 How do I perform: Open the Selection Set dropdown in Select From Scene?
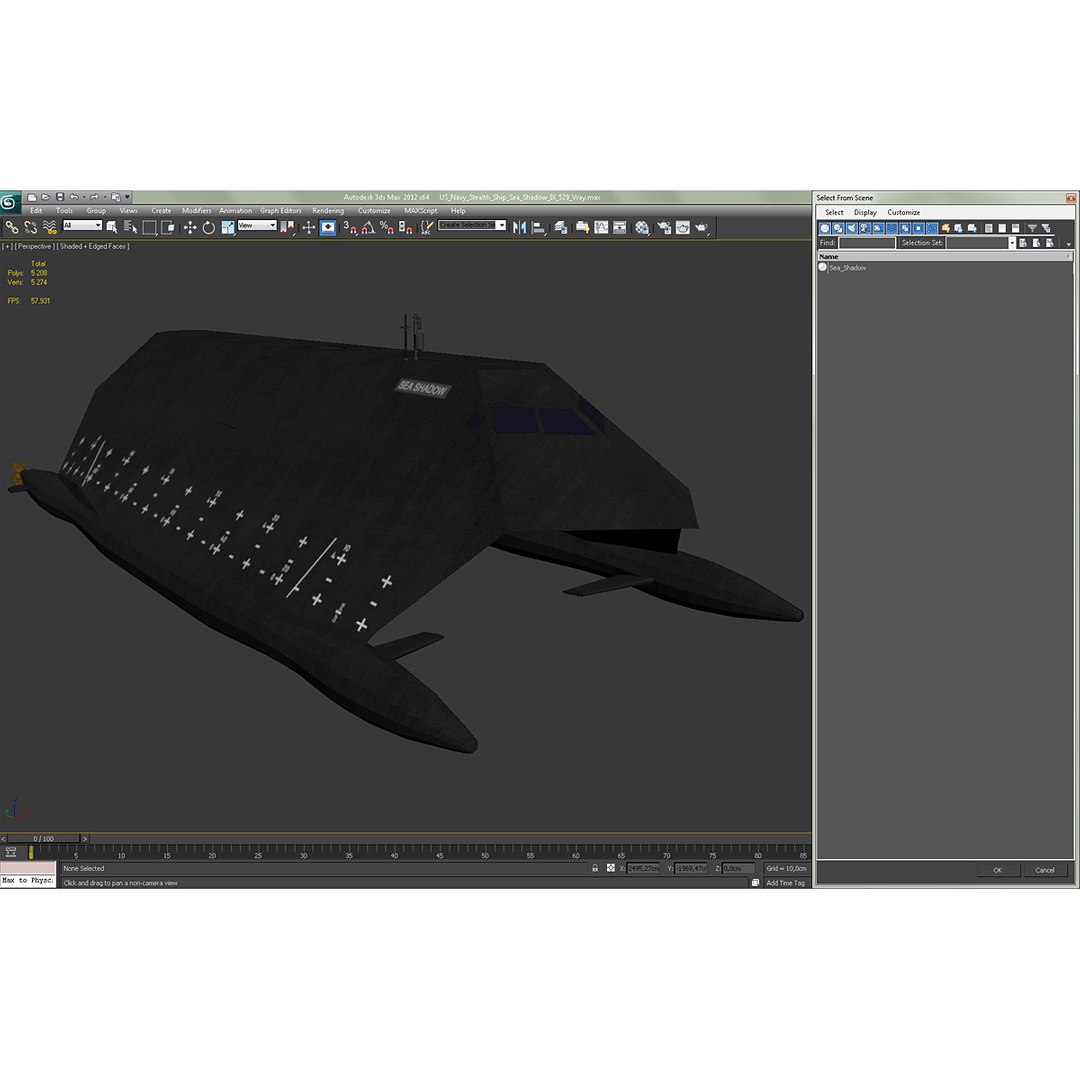click(x=1012, y=242)
